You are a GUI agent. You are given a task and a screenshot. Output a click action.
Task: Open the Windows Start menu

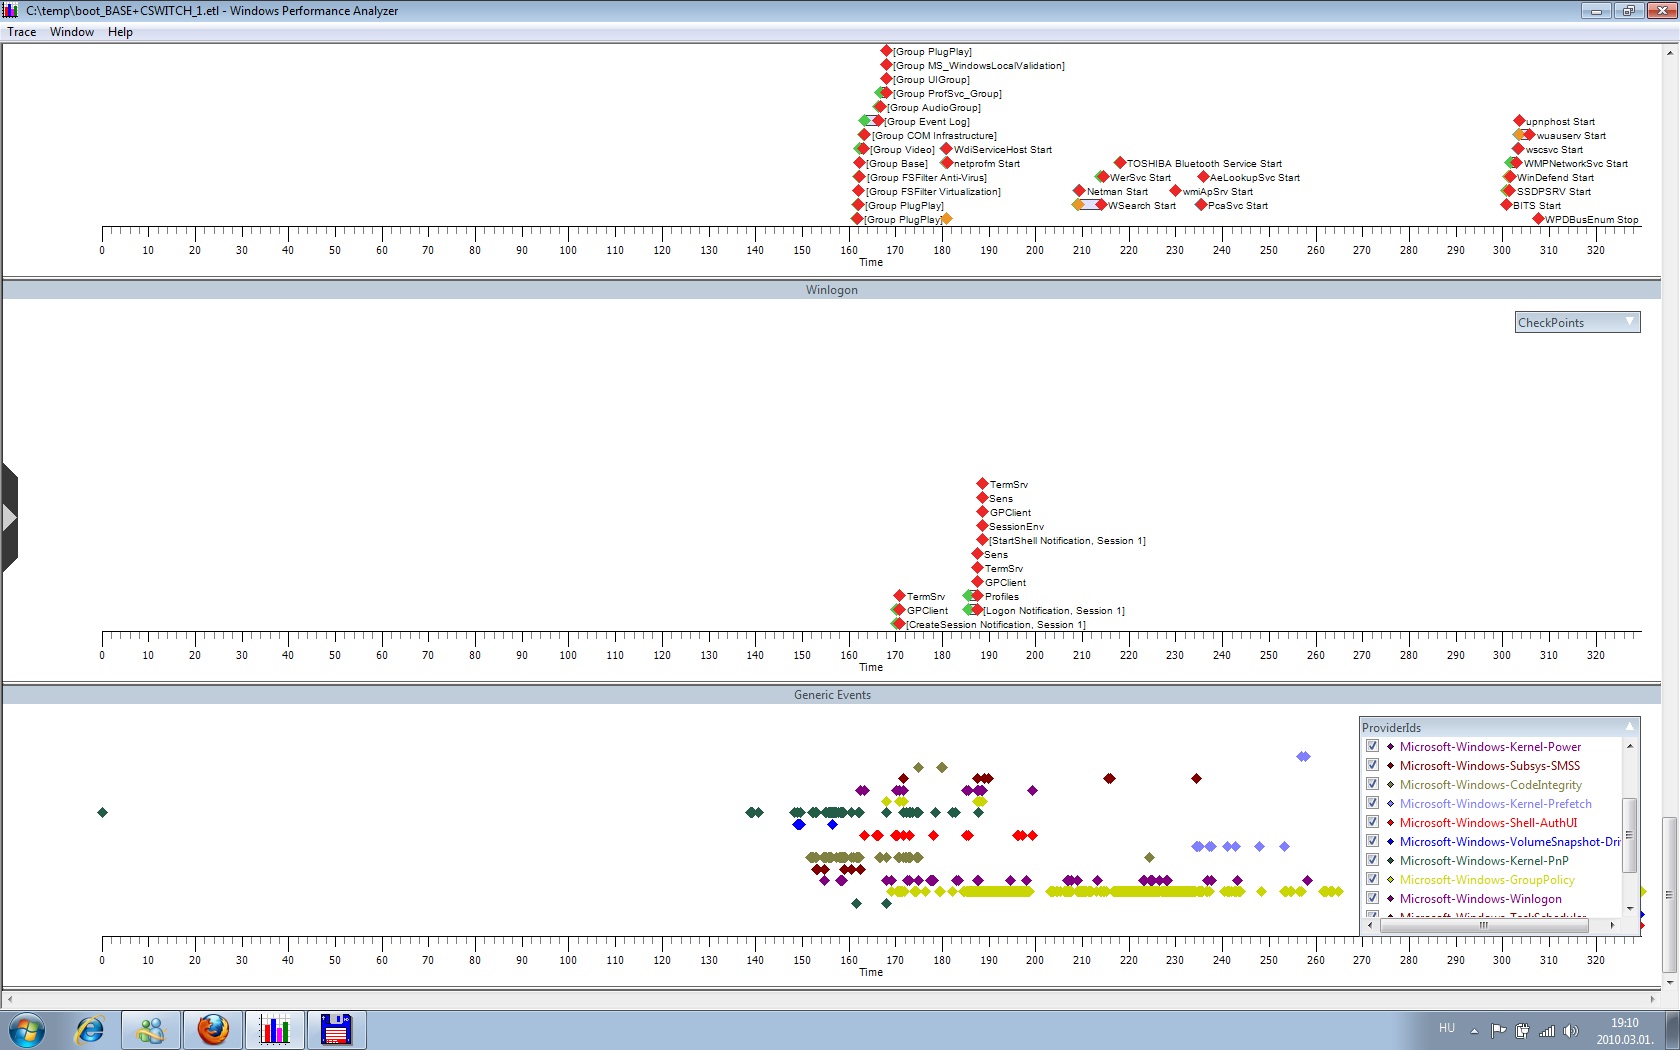(x=27, y=1030)
